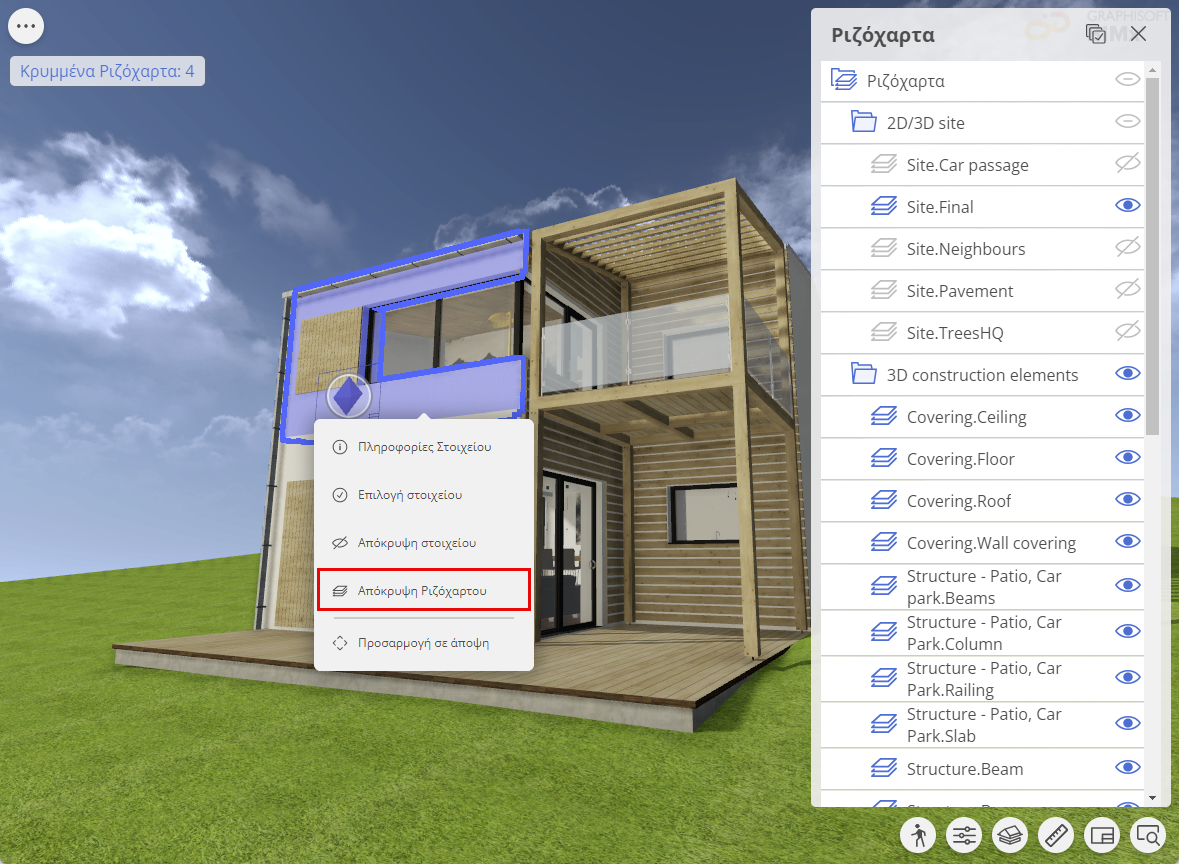This screenshot has width=1179, height=864.
Task: Choose Προσαρμογή σε άποψη from context menu
Action: coord(424,643)
